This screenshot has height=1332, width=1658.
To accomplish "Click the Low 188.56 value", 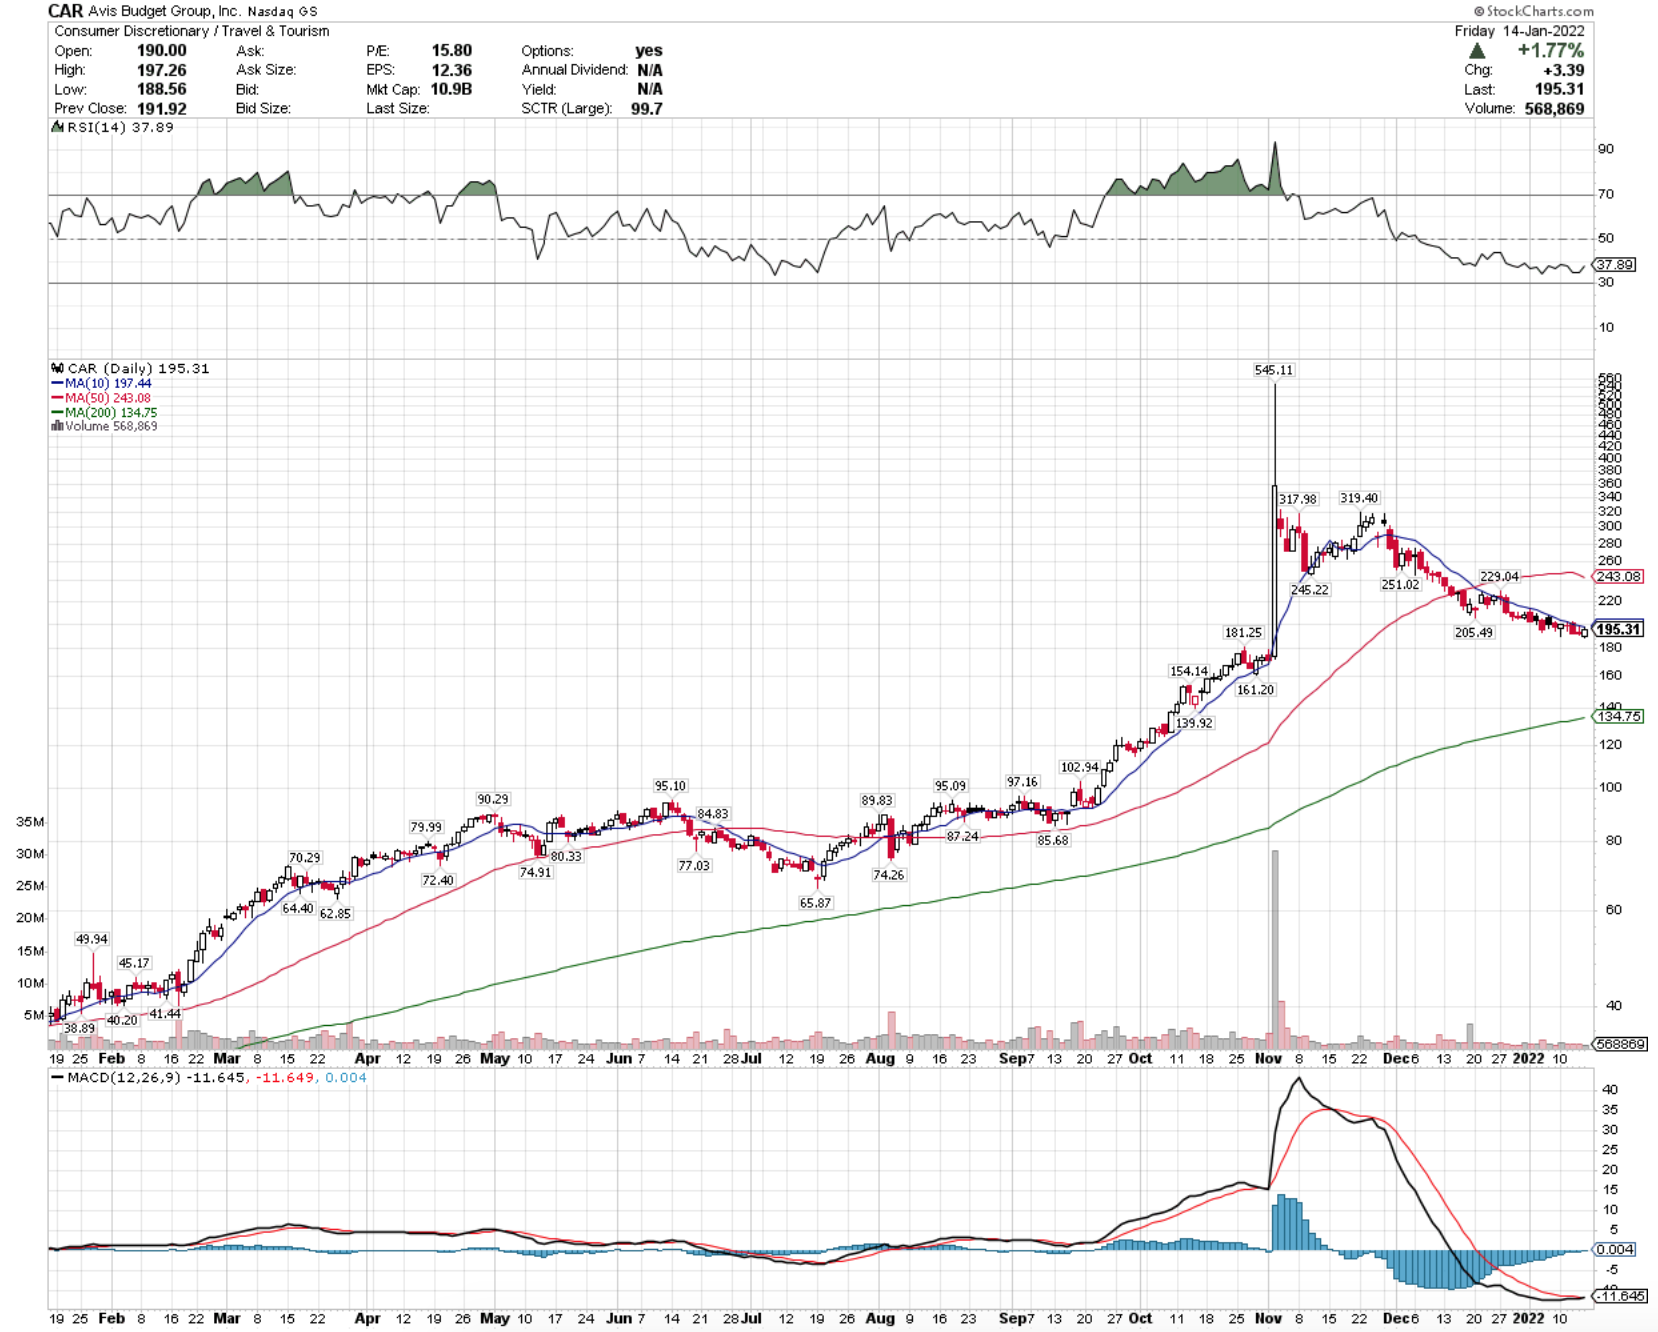I will click(161, 89).
